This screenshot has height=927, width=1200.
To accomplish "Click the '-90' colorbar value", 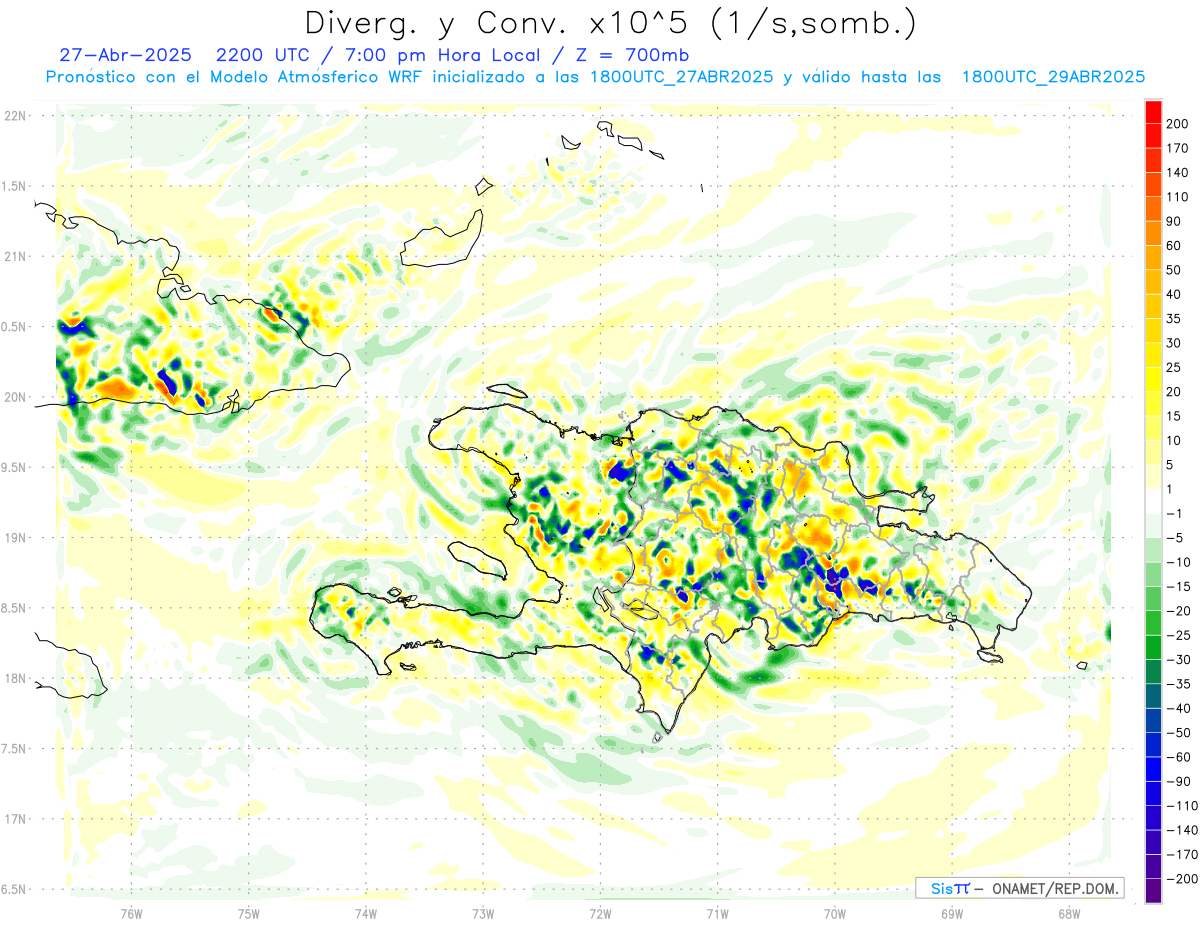I will pos(1179,781).
